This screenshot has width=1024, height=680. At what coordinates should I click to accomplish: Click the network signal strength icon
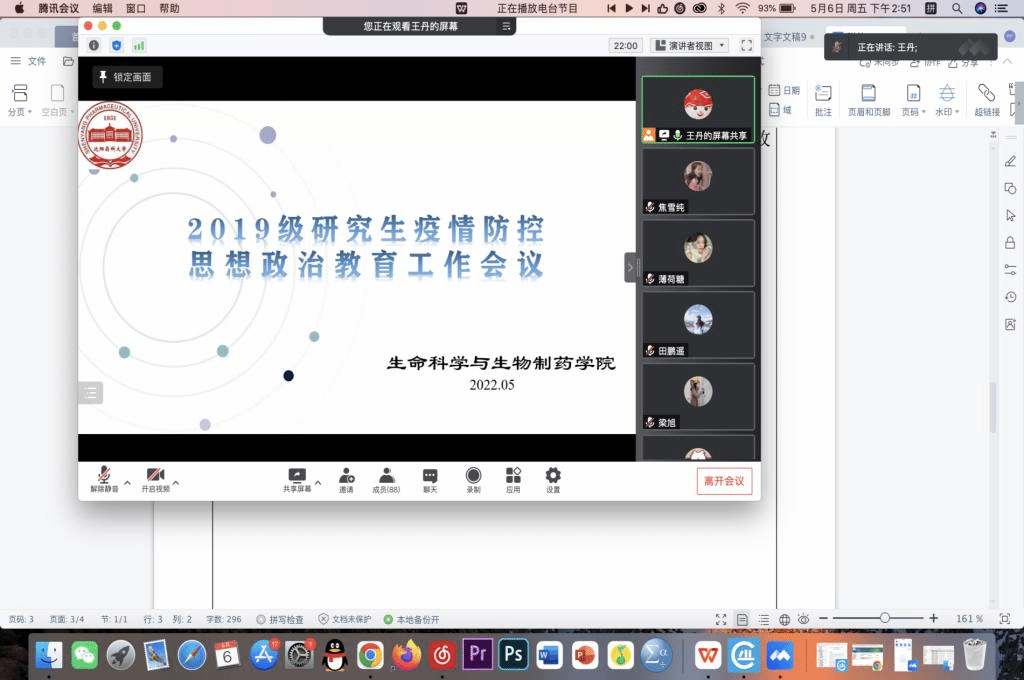139,45
